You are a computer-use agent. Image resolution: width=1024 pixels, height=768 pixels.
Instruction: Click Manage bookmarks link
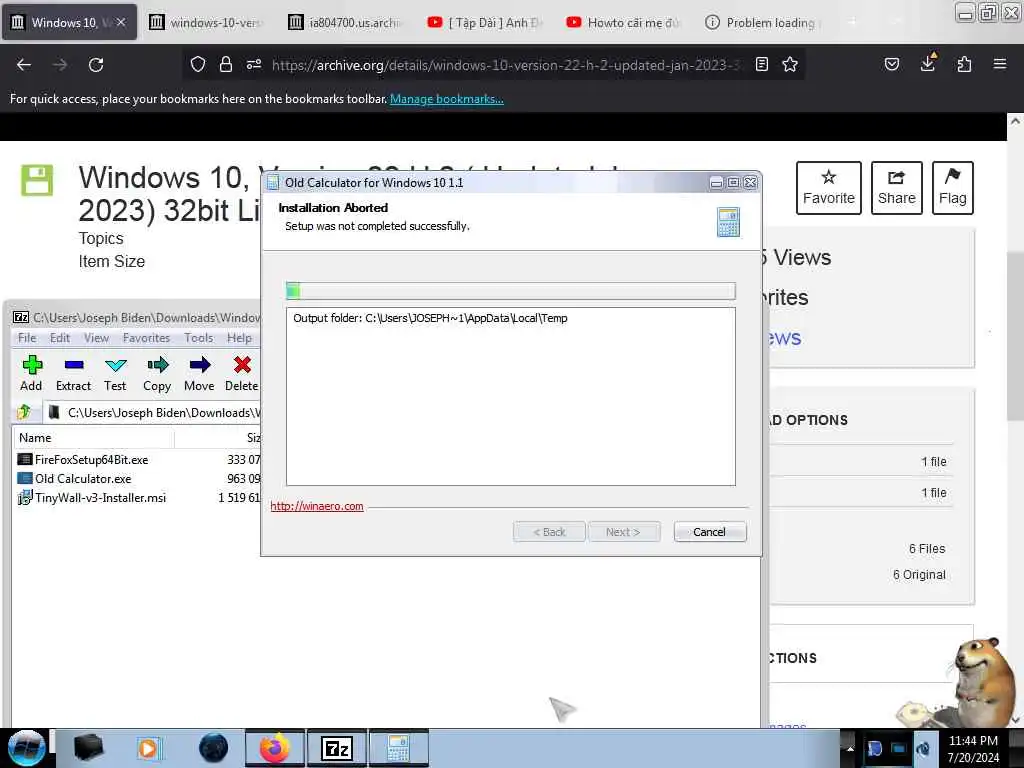coord(447,99)
